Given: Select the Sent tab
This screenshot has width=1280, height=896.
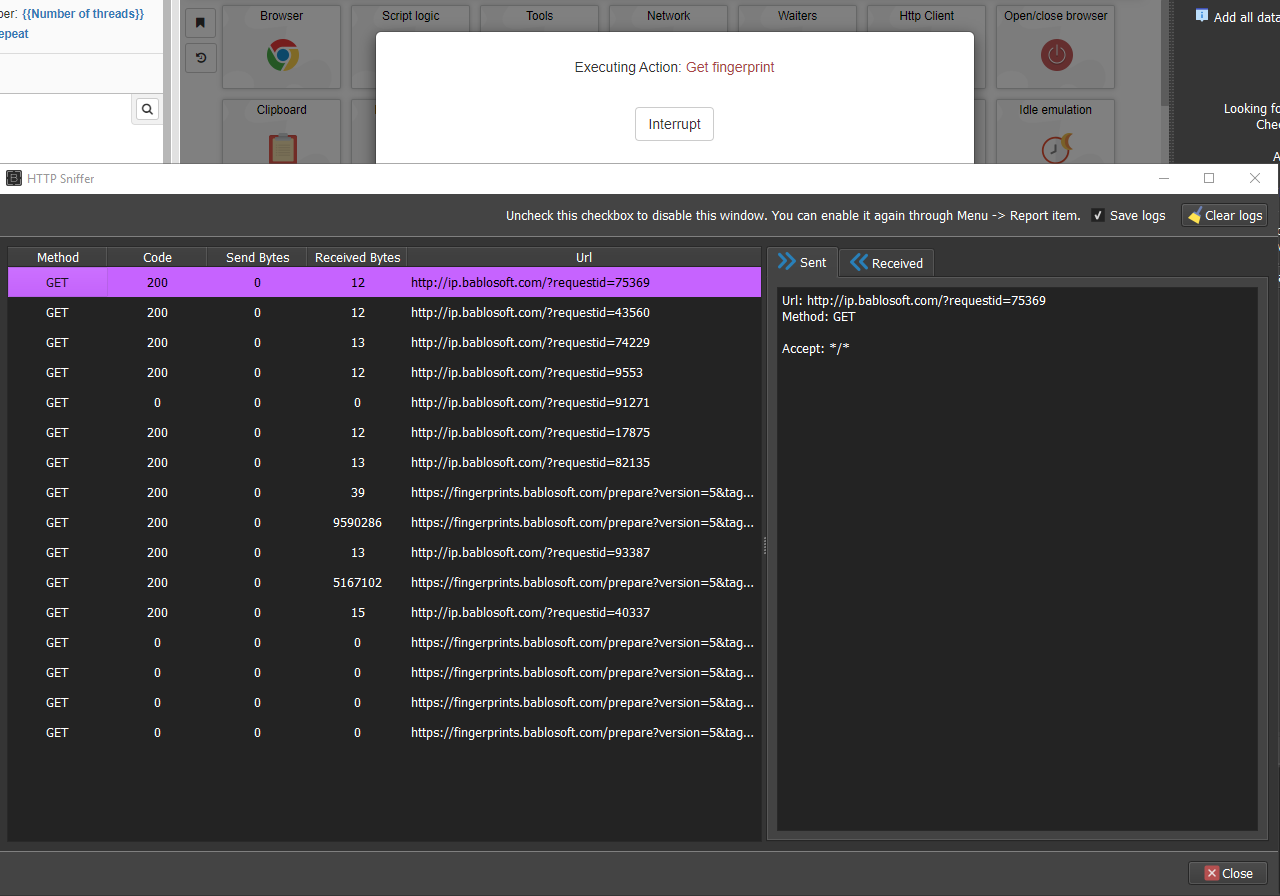Looking at the screenshot, I should 802,262.
